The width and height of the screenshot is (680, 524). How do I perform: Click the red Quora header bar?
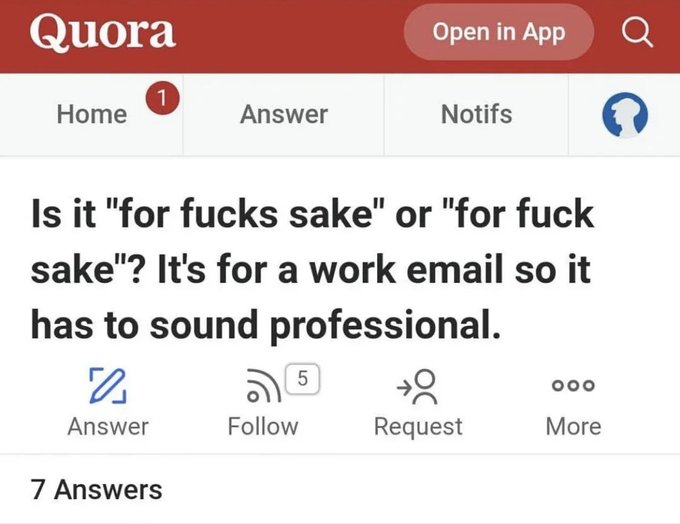click(x=290, y=35)
